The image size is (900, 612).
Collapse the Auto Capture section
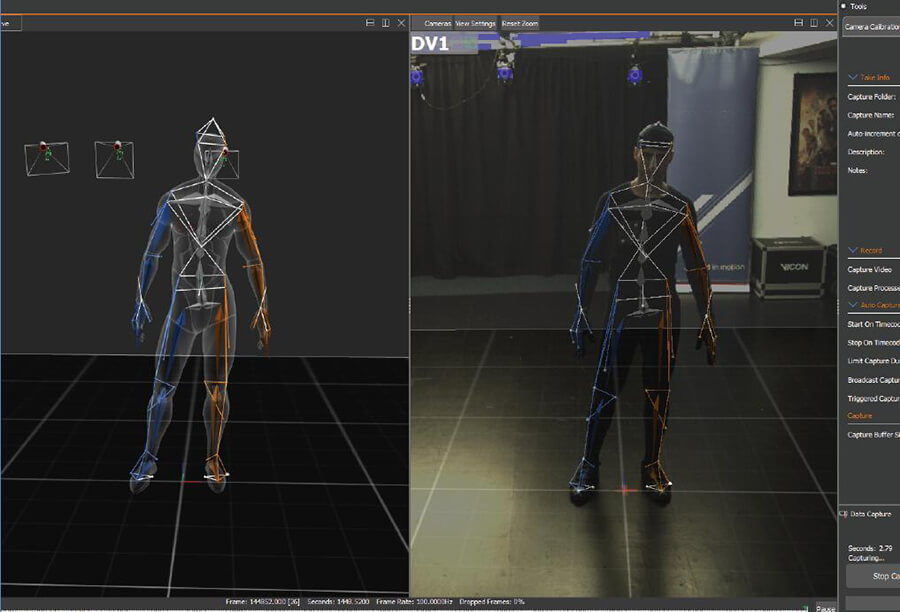(853, 305)
